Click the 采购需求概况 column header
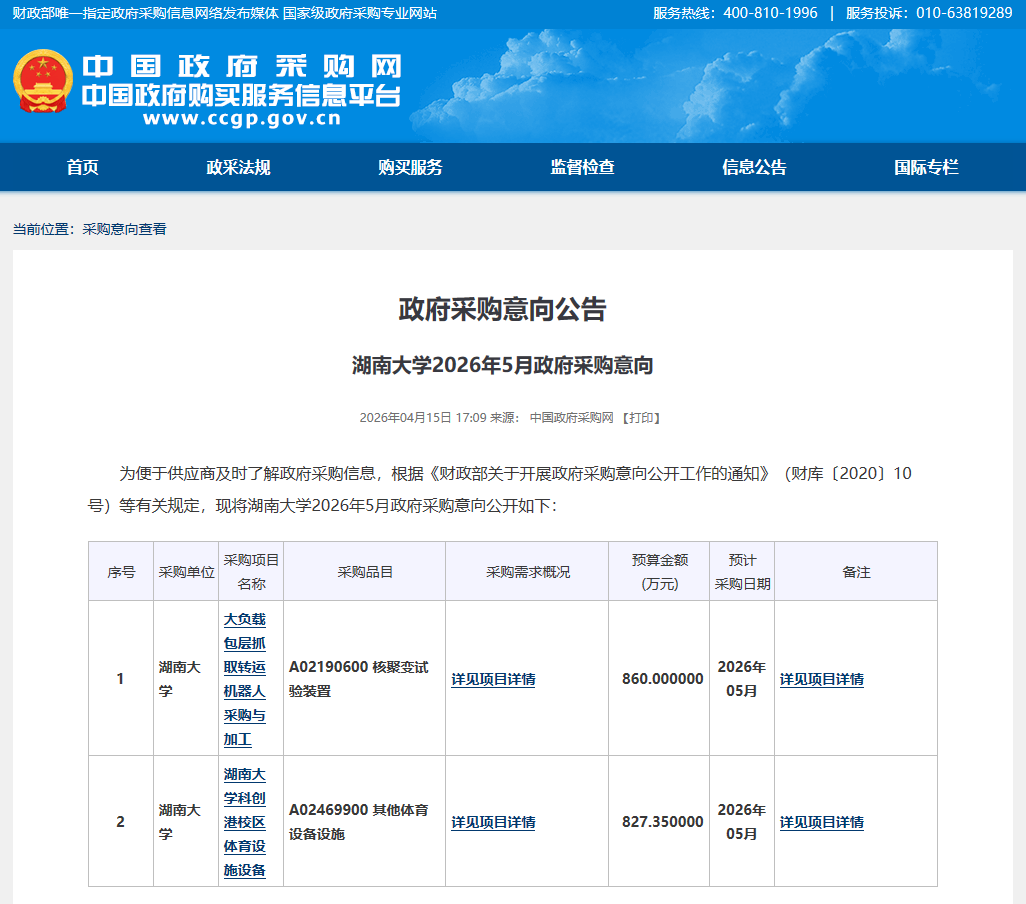This screenshot has width=1026, height=904. [x=528, y=572]
